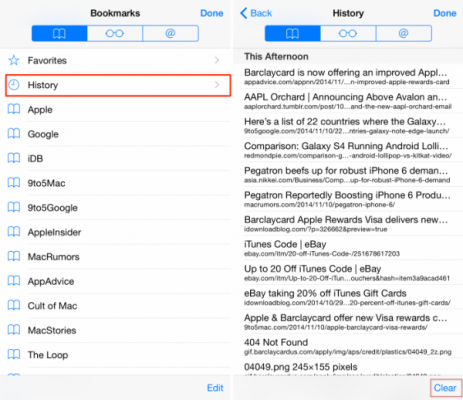Open the Google bookmark
The height and width of the screenshot is (400, 463).
(x=116, y=134)
